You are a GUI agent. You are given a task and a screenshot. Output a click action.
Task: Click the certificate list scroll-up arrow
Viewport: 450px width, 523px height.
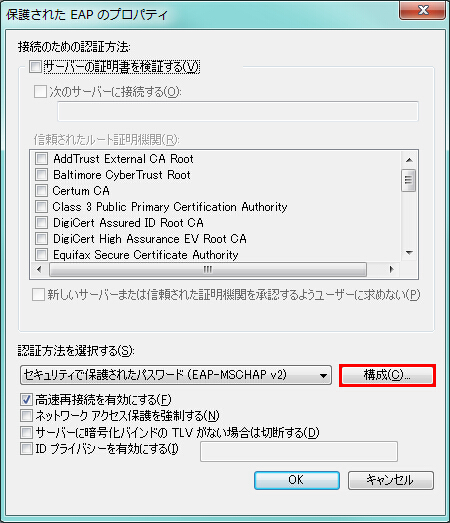409,160
